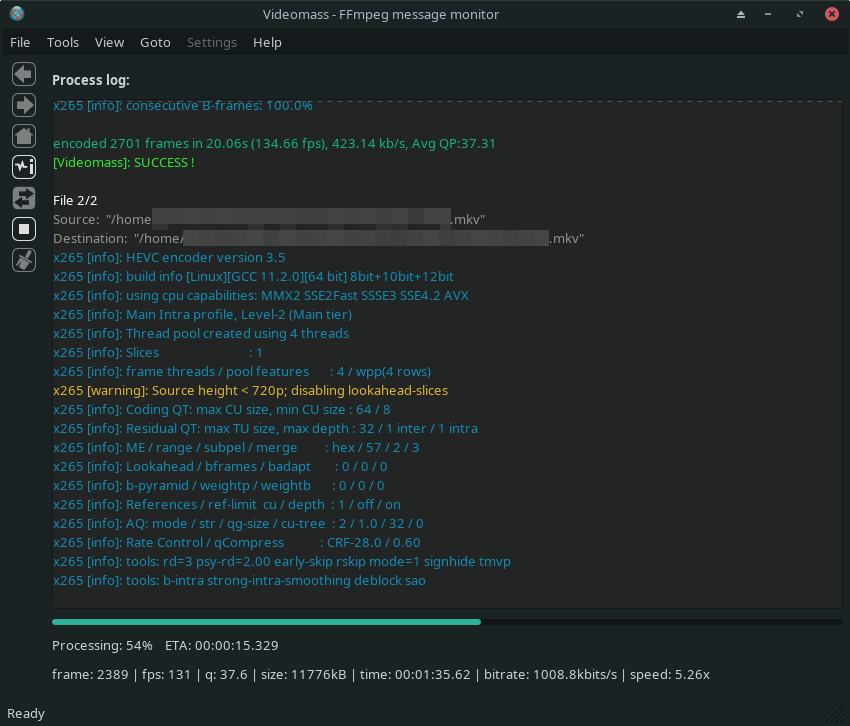Image resolution: width=850 pixels, height=726 pixels.
Task: Click the window resize grip corner
Action: (840, 716)
